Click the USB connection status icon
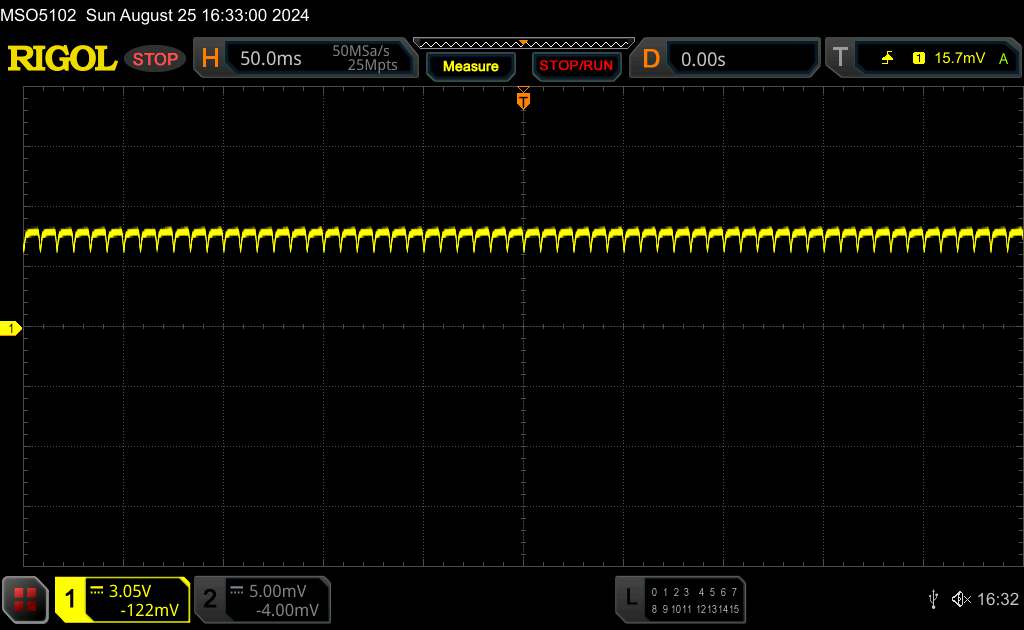The width and height of the screenshot is (1024, 630). pyautogui.click(x=933, y=599)
